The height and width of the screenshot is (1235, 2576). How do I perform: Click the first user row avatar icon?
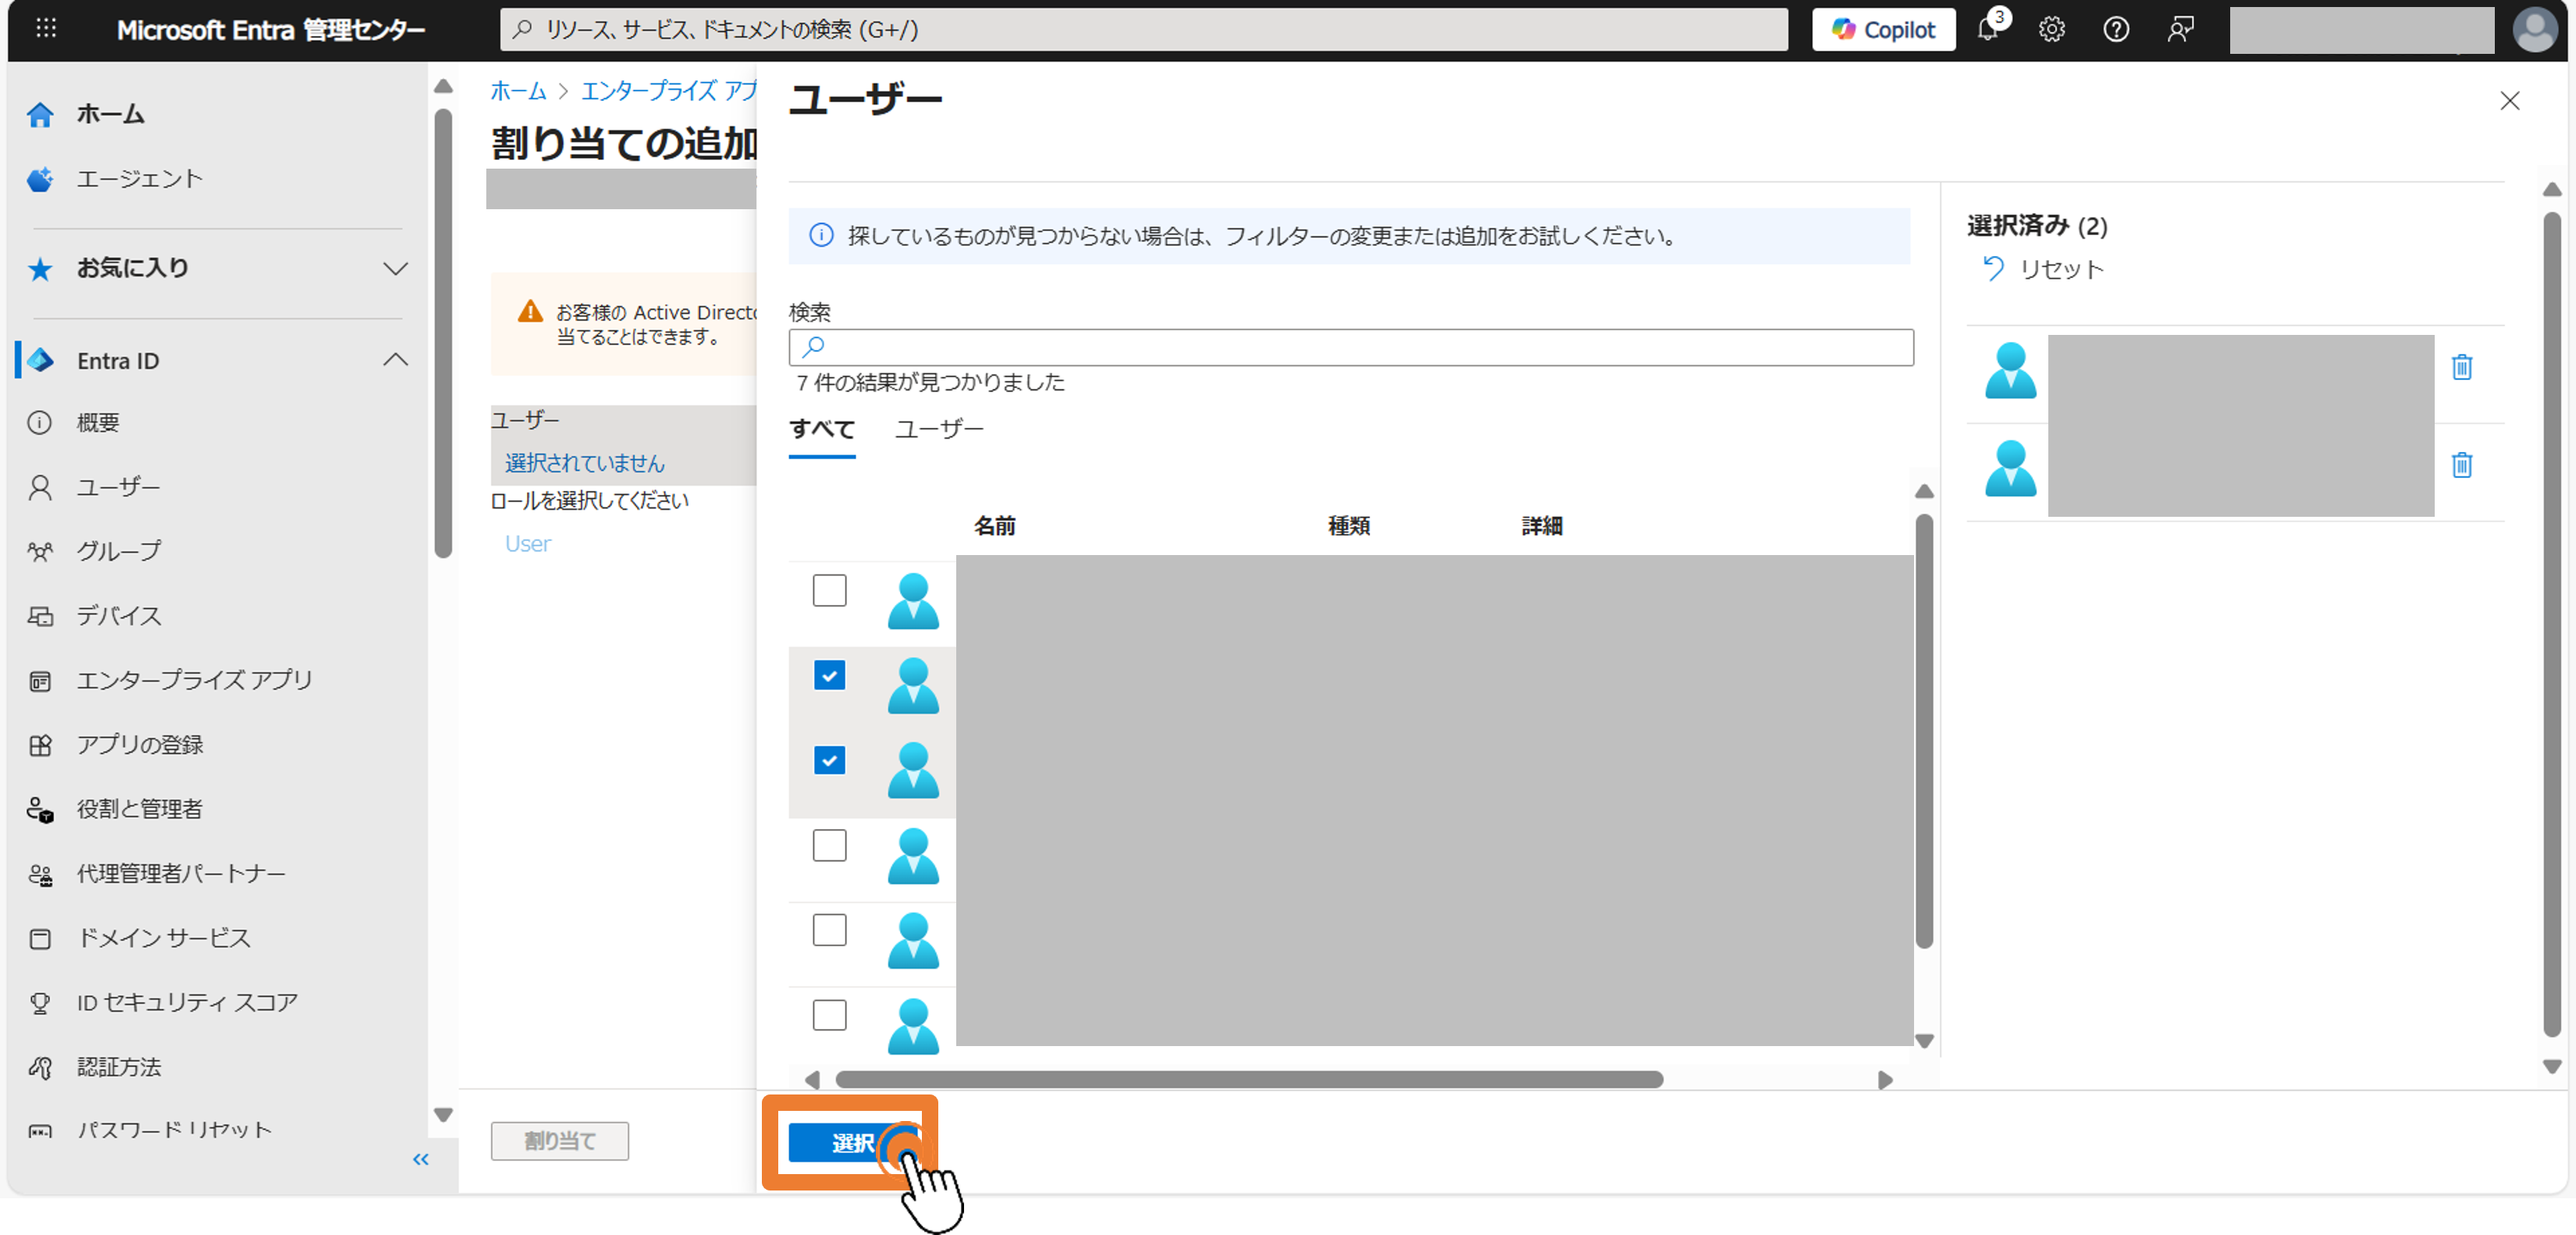pyautogui.click(x=913, y=600)
